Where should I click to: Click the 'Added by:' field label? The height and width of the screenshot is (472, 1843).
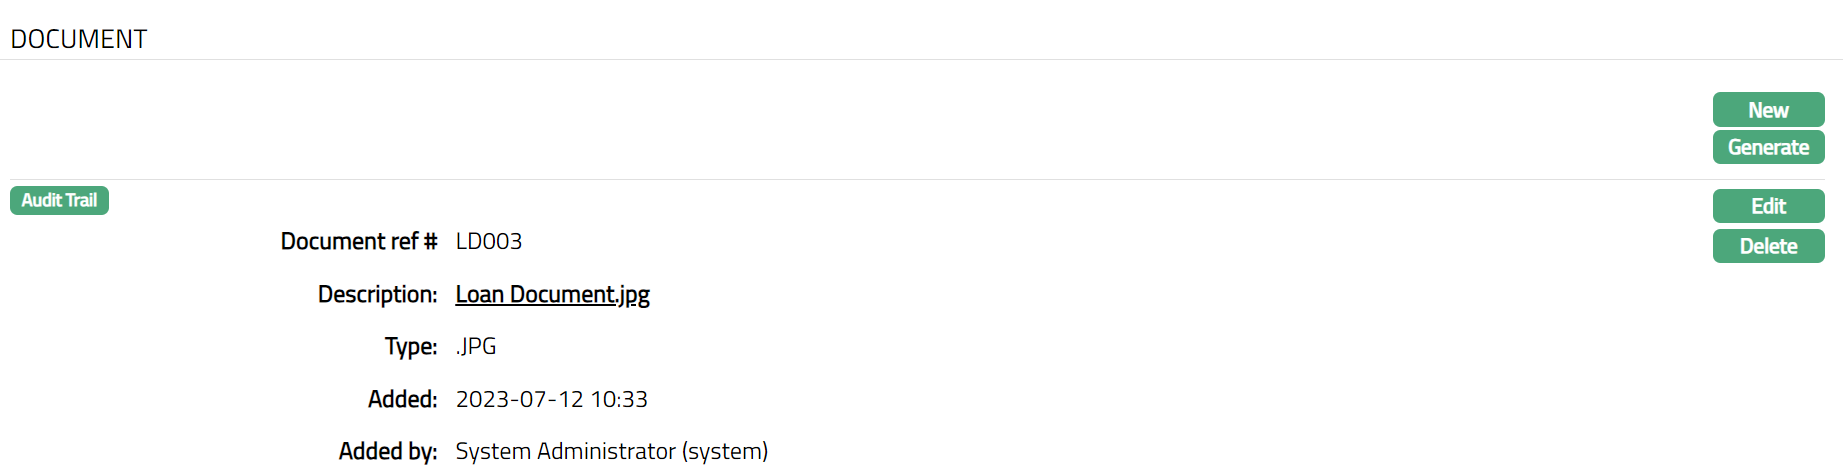[388, 451]
